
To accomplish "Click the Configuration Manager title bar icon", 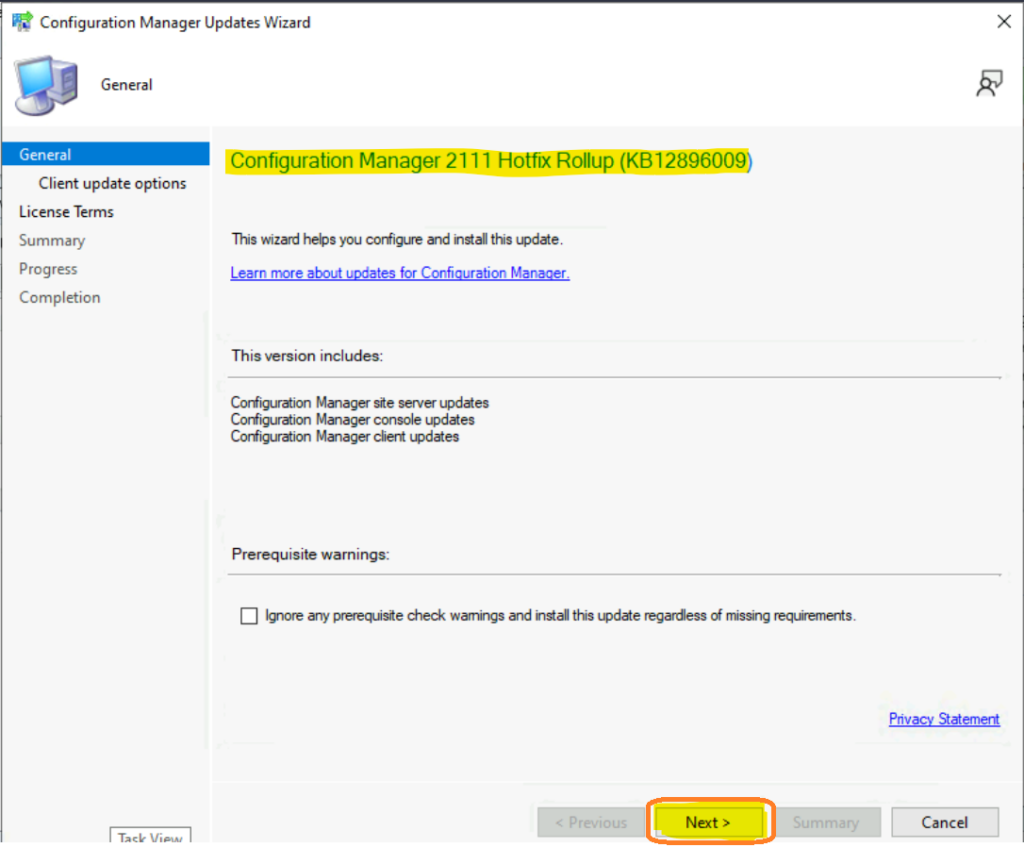I will [x=22, y=22].
